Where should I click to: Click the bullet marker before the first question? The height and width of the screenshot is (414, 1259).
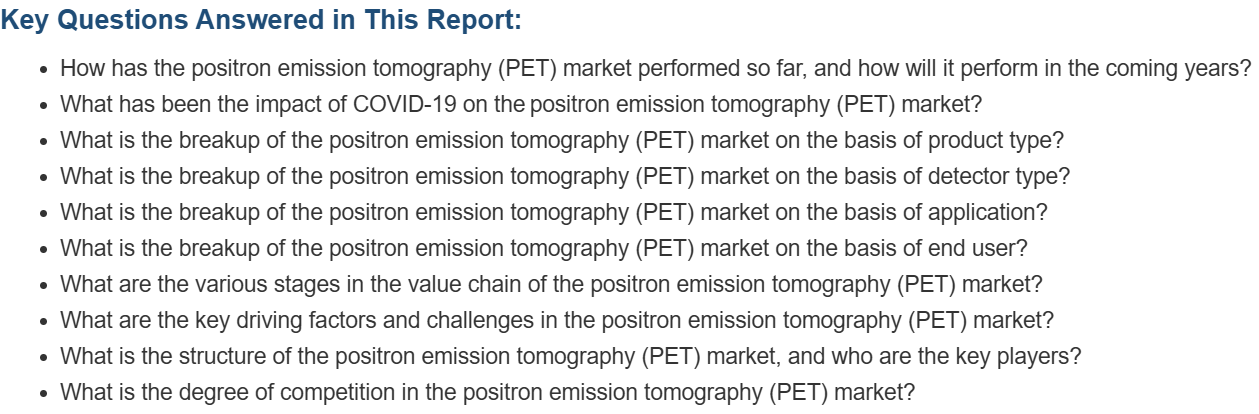[x=45, y=70]
